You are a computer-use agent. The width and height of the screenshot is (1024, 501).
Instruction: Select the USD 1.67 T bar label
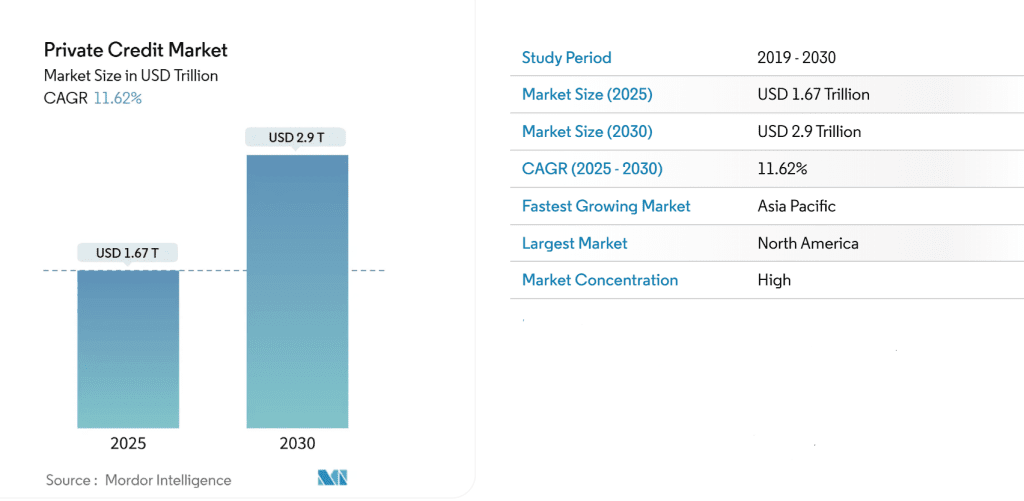click(128, 254)
